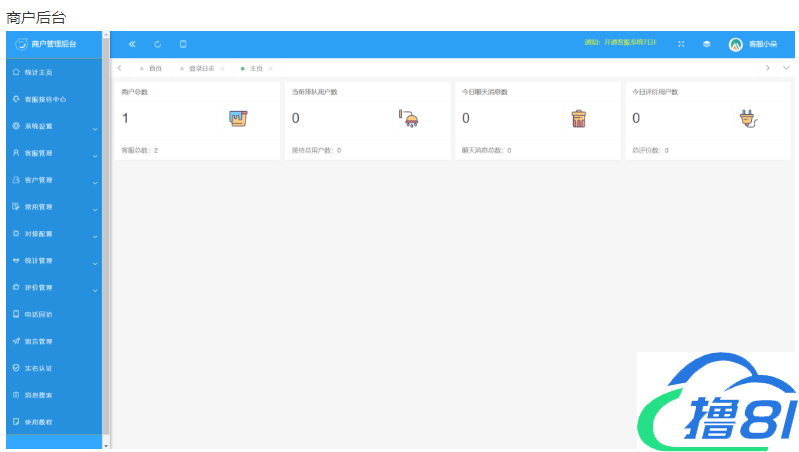Viewport: 799px width, 452px height.
Task: Click the refresh icon in top bar
Action: (158, 44)
